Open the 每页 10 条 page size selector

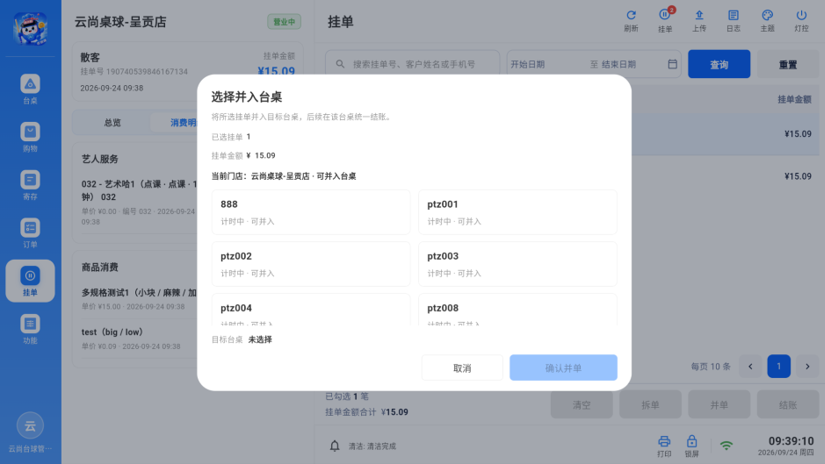click(710, 367)
